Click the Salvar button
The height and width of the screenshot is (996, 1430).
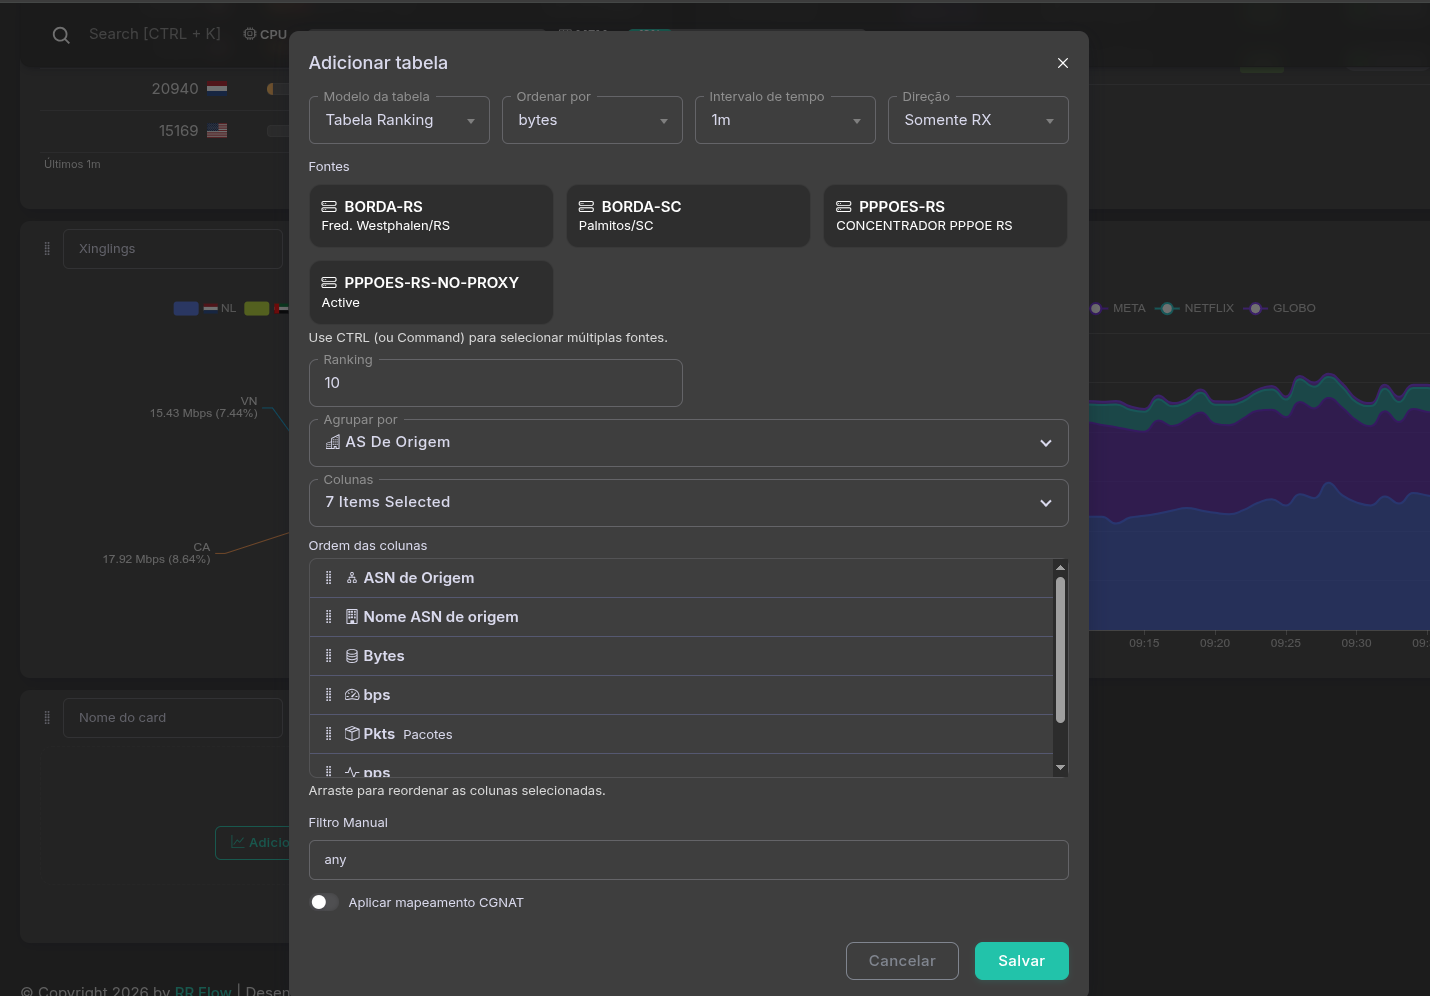click(x=1021, y=961)
